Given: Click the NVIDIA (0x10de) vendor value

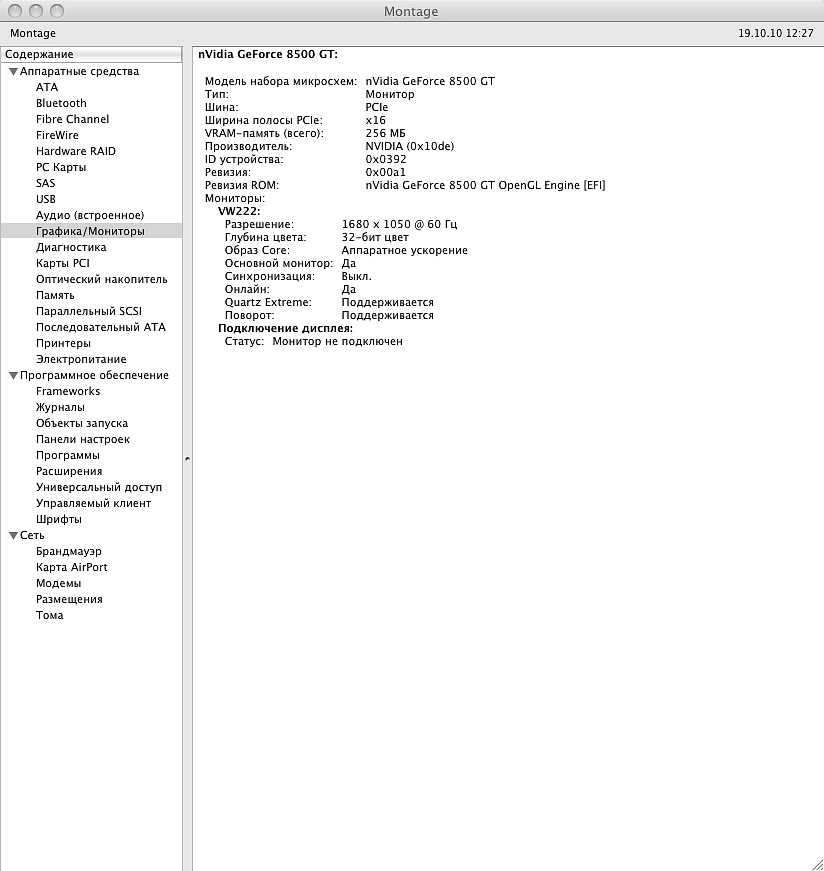Looking at the screenshot, I should pyautogui.click(x=409, y=147).
